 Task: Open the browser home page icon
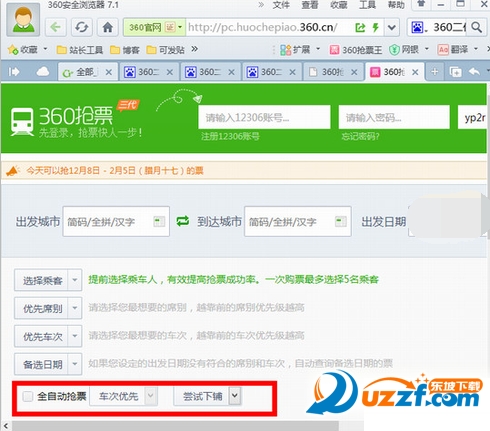click(107, 27)
